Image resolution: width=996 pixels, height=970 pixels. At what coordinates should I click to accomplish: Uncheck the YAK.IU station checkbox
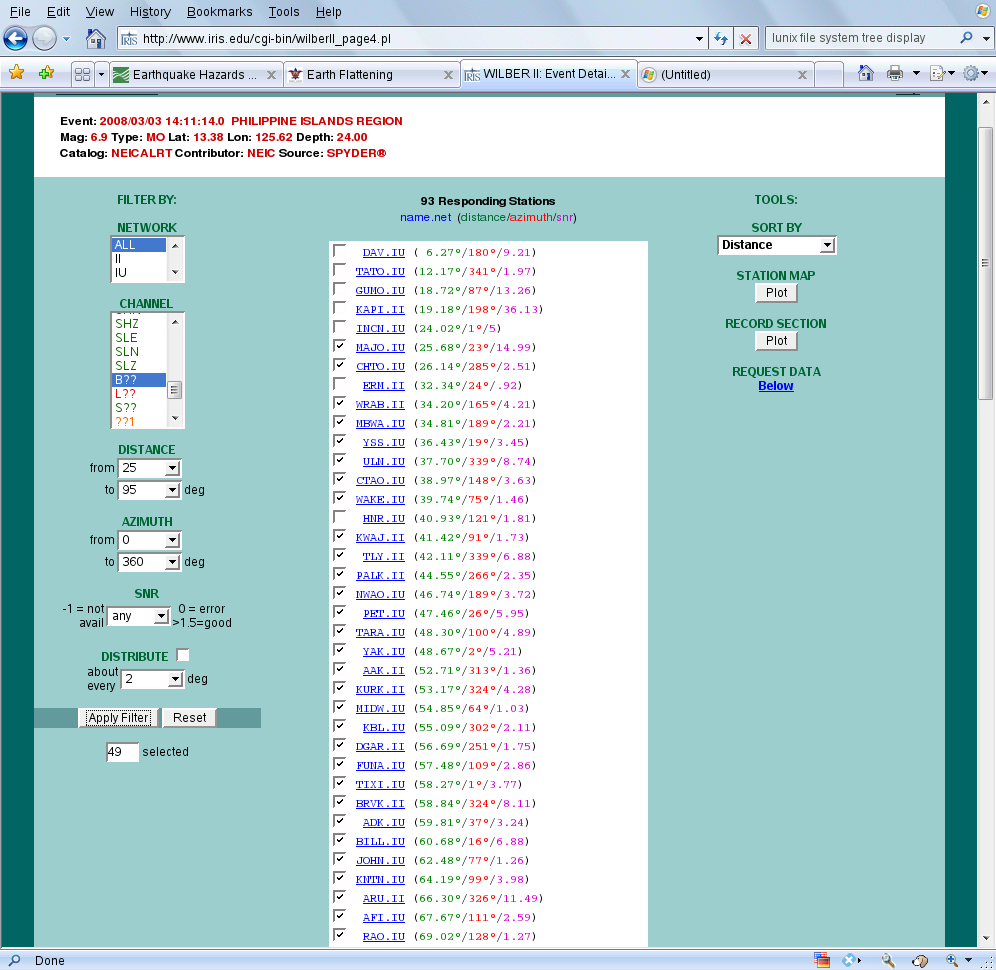[x=340, y=649]
